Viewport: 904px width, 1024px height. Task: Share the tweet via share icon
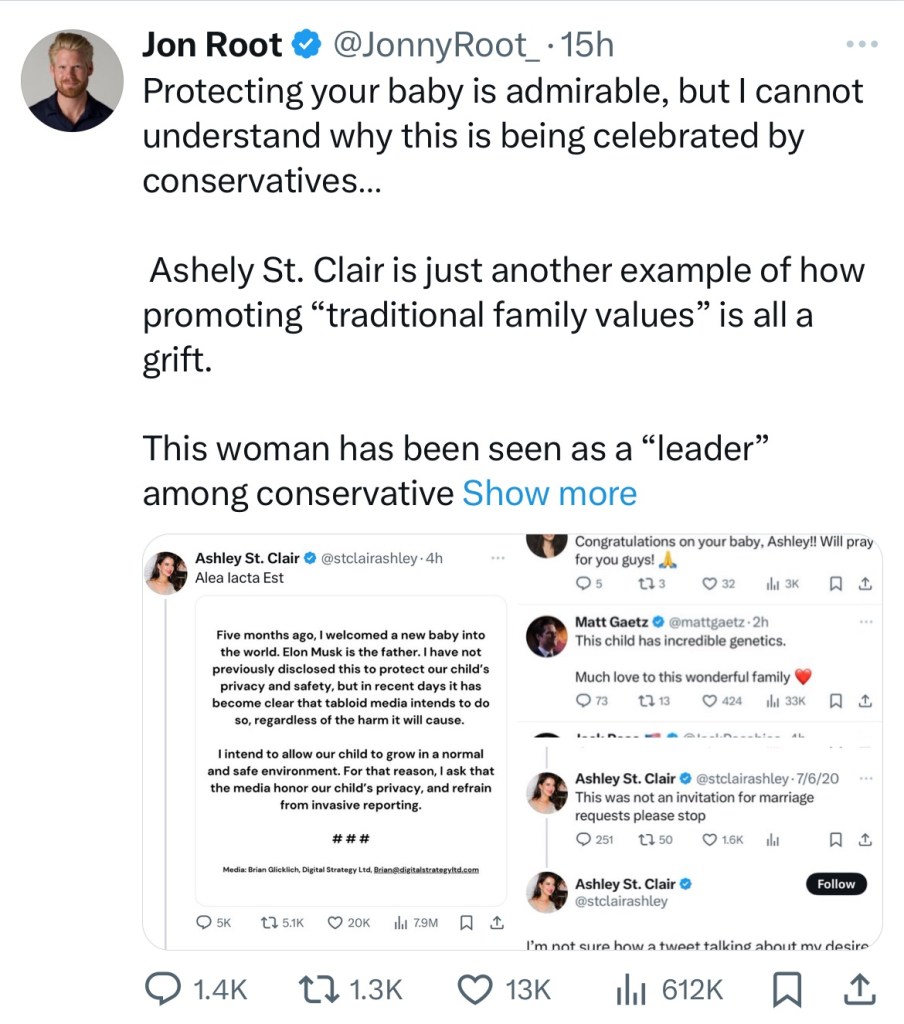point(861,989)
